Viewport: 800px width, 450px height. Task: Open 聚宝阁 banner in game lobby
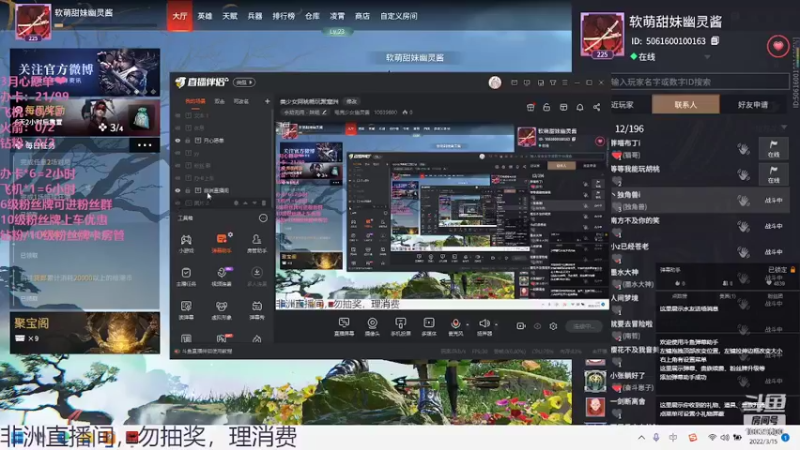click(85, 333)
